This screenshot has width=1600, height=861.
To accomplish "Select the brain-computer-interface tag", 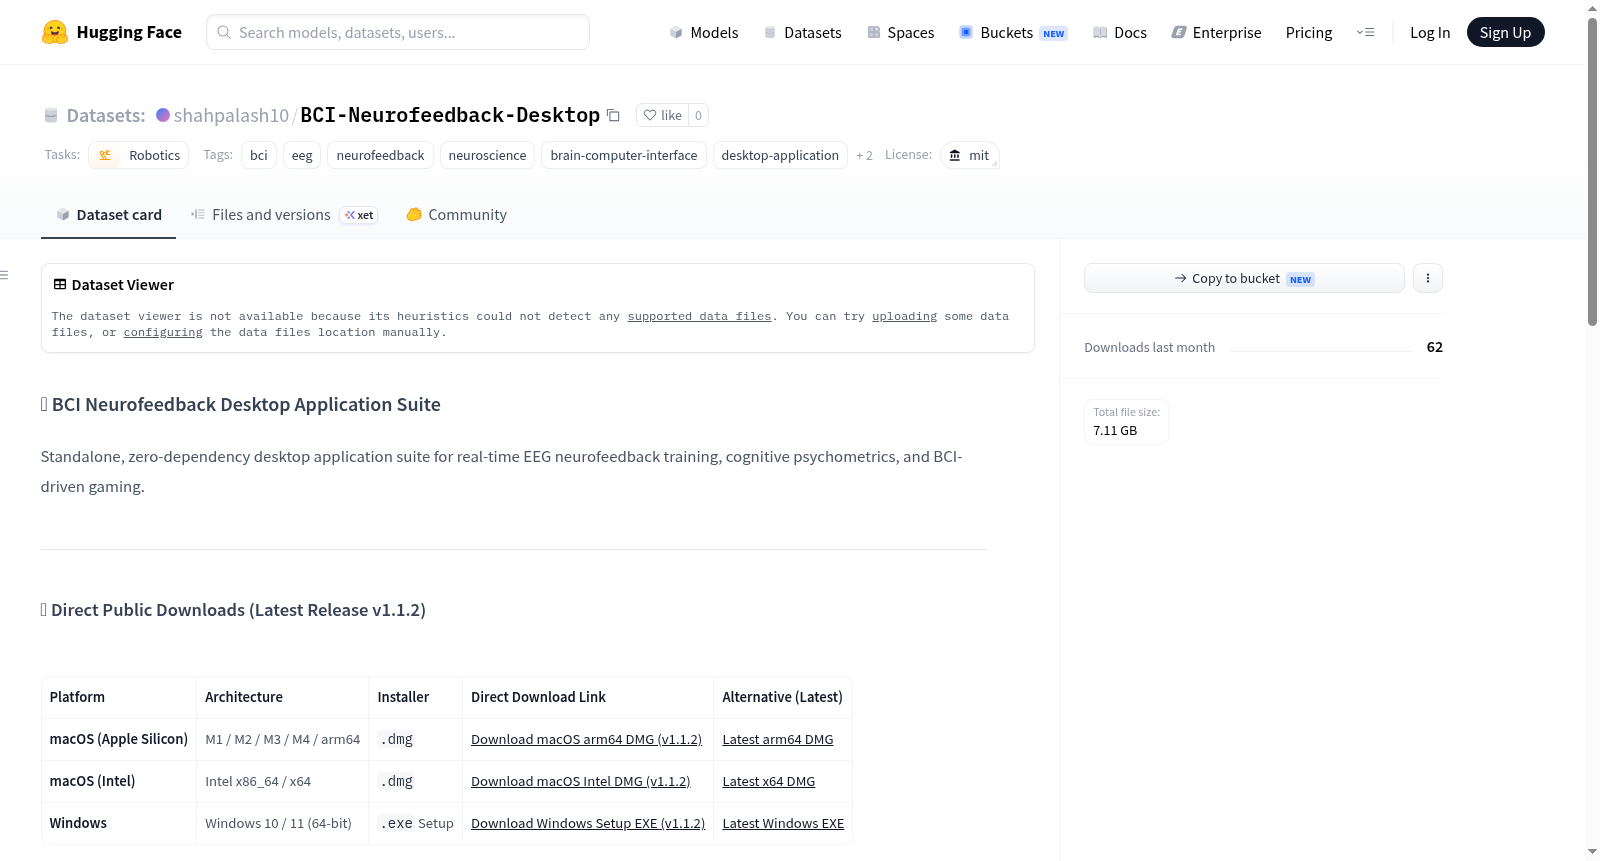I will (624, 155).
